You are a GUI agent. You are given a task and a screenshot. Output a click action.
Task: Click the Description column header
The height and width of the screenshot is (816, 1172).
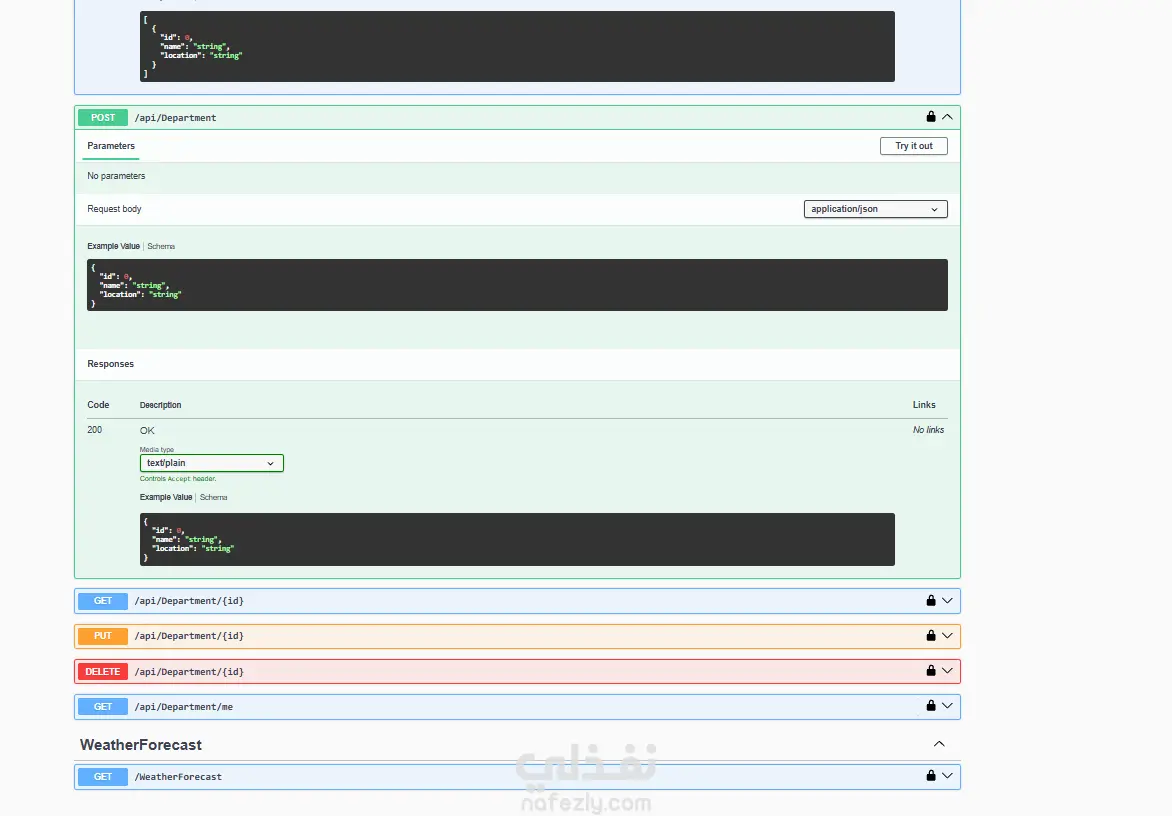tap(160, 405)
